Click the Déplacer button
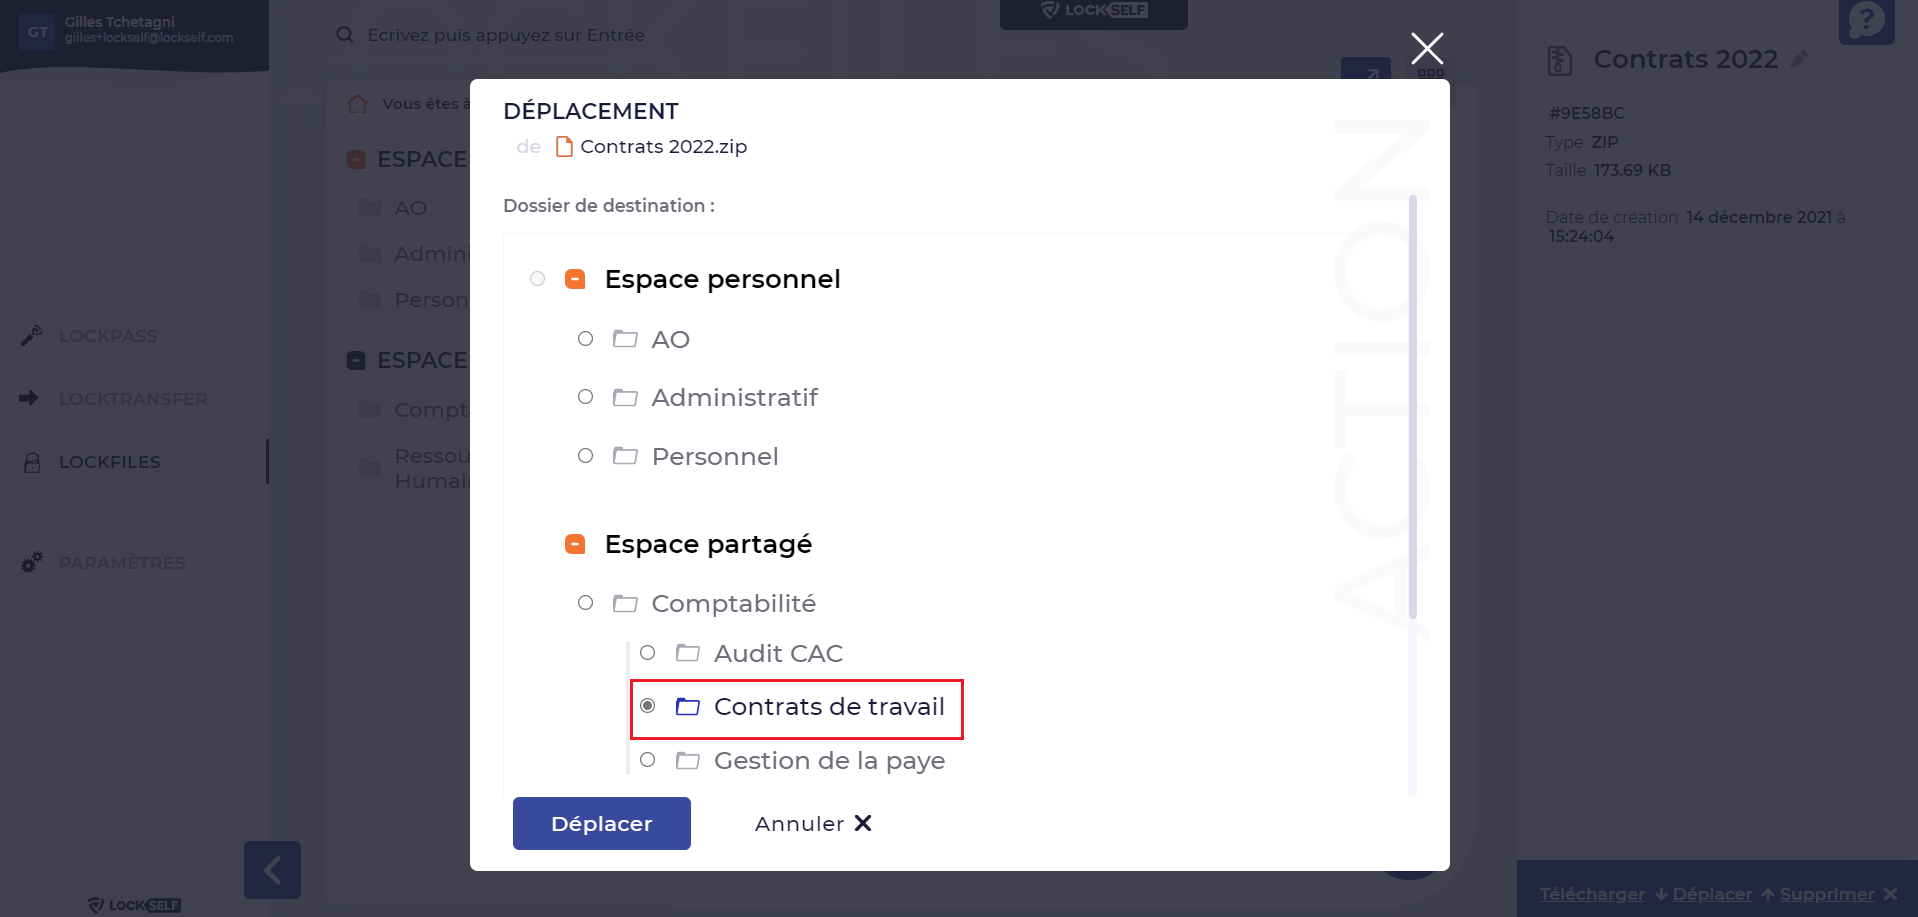The width and height of the screenshot is (1918, 917). [x=602, y=823]
